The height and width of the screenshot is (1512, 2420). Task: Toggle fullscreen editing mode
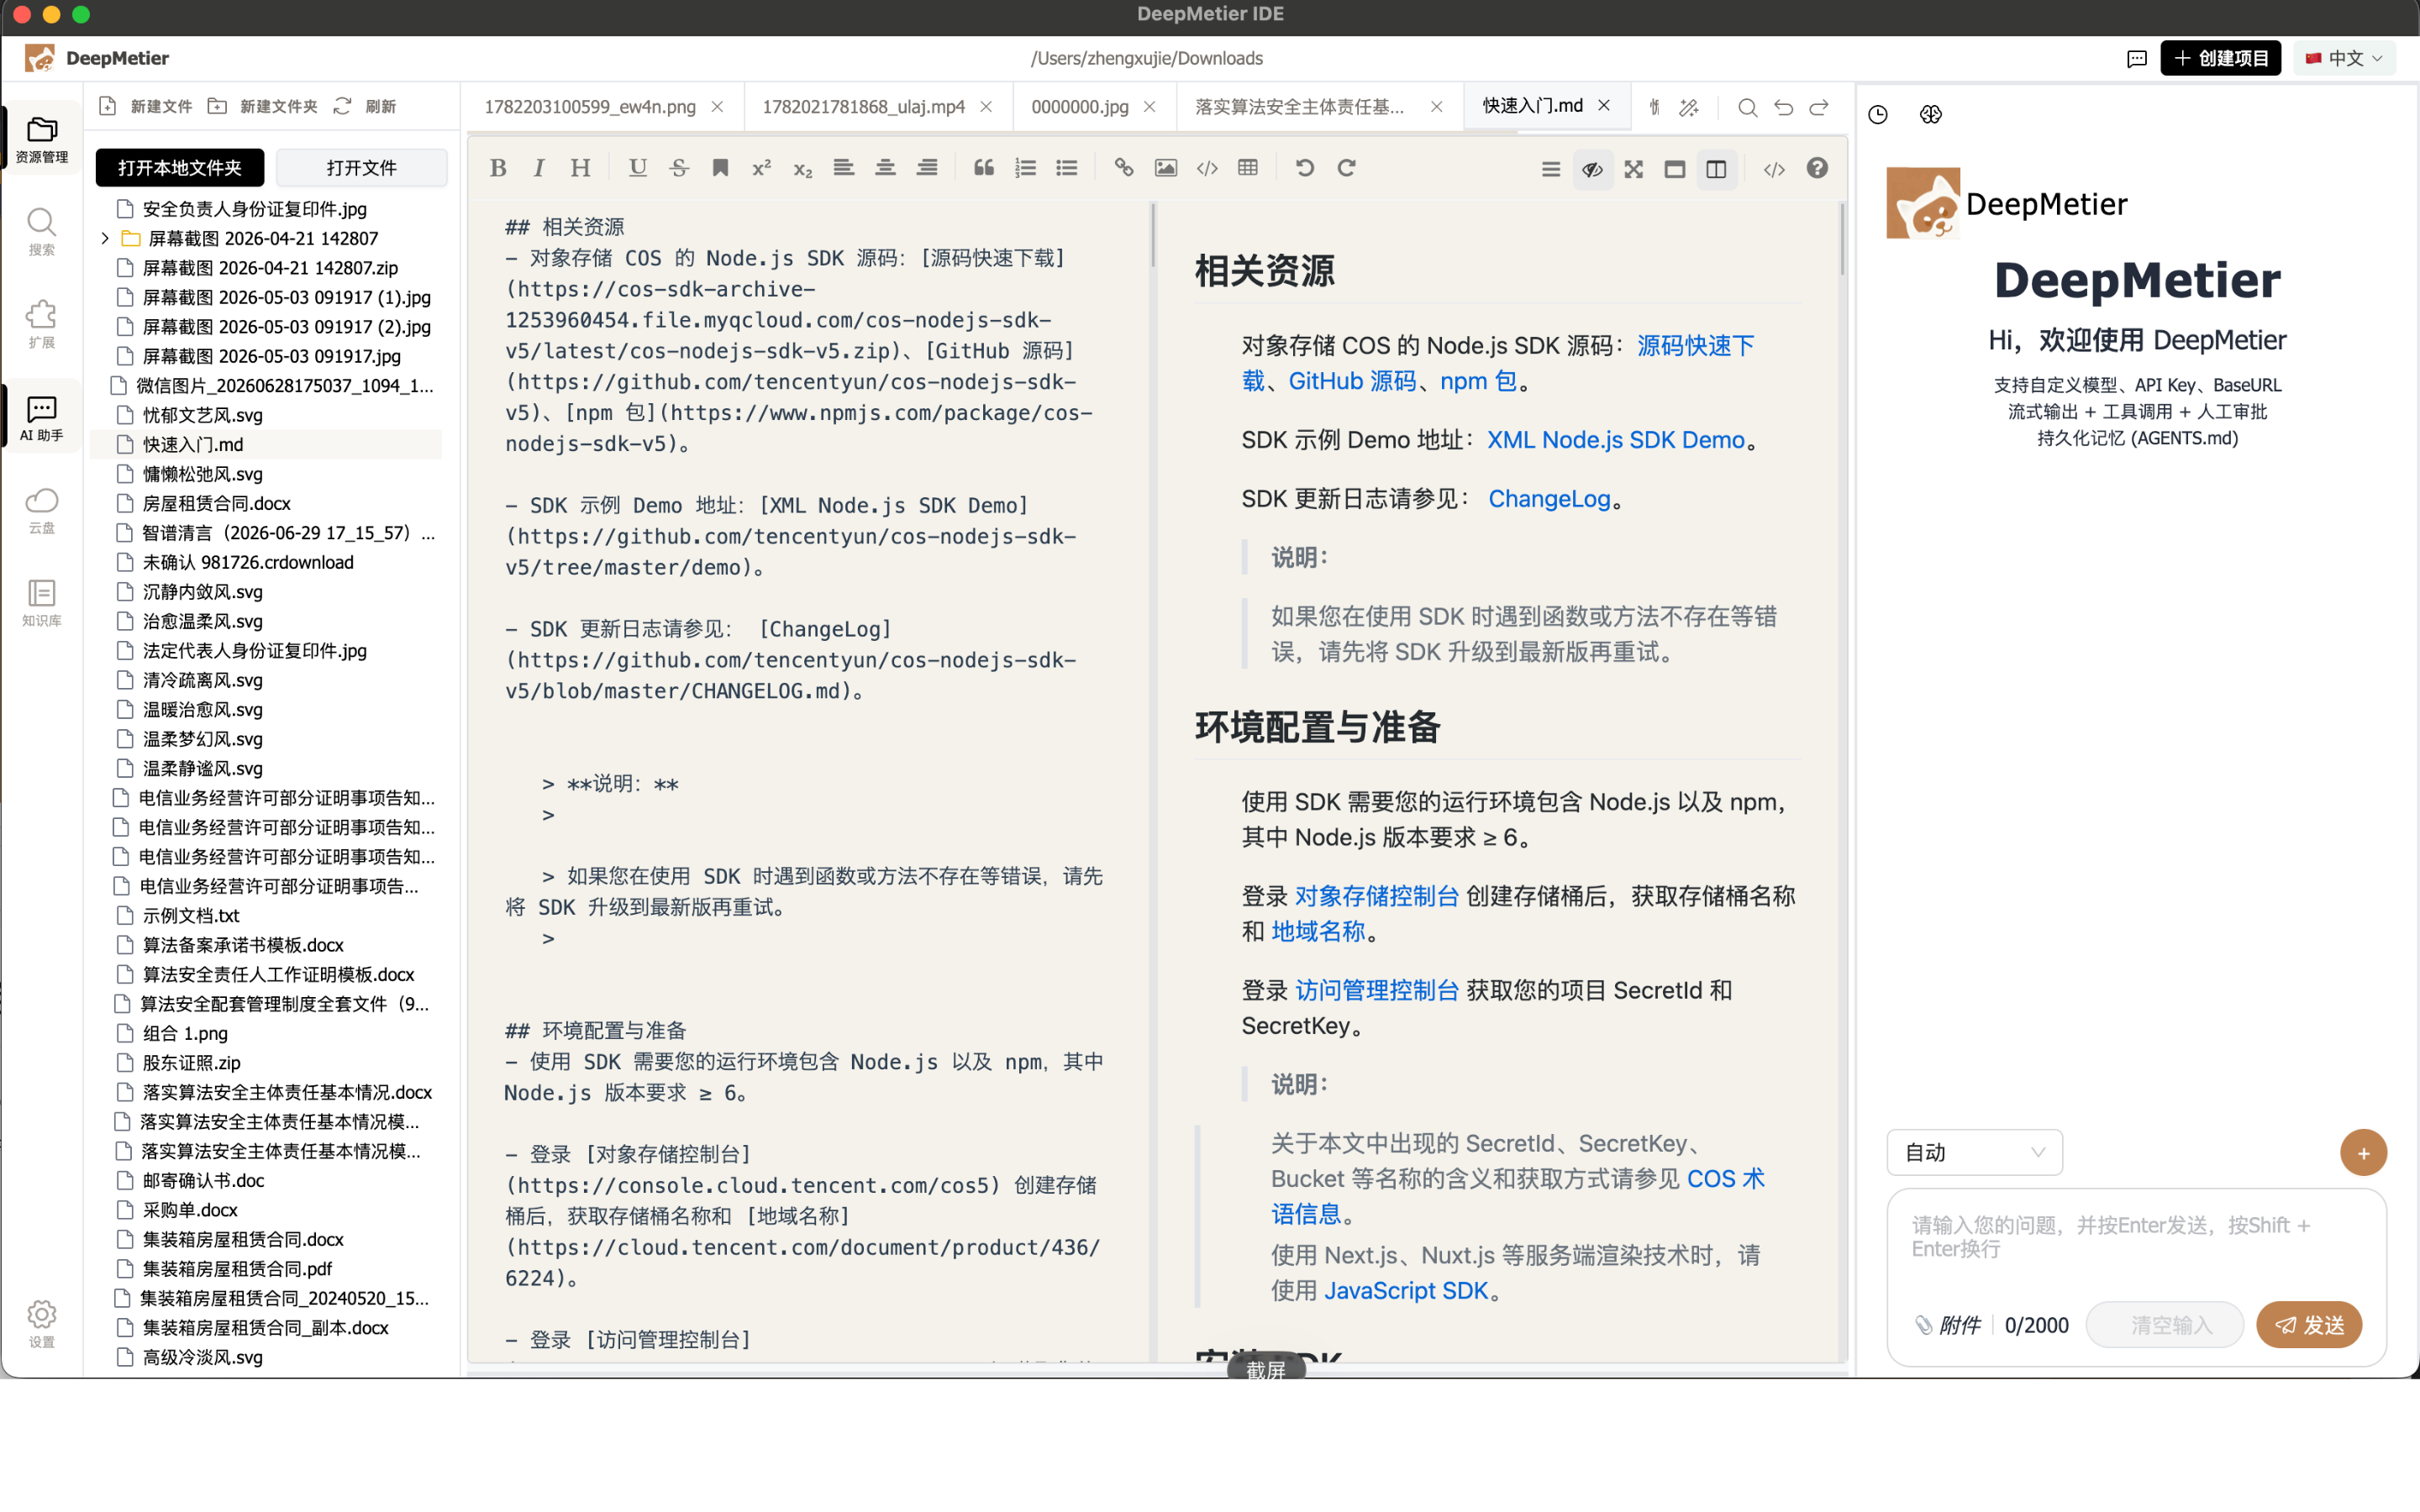tap(1634, 169)
